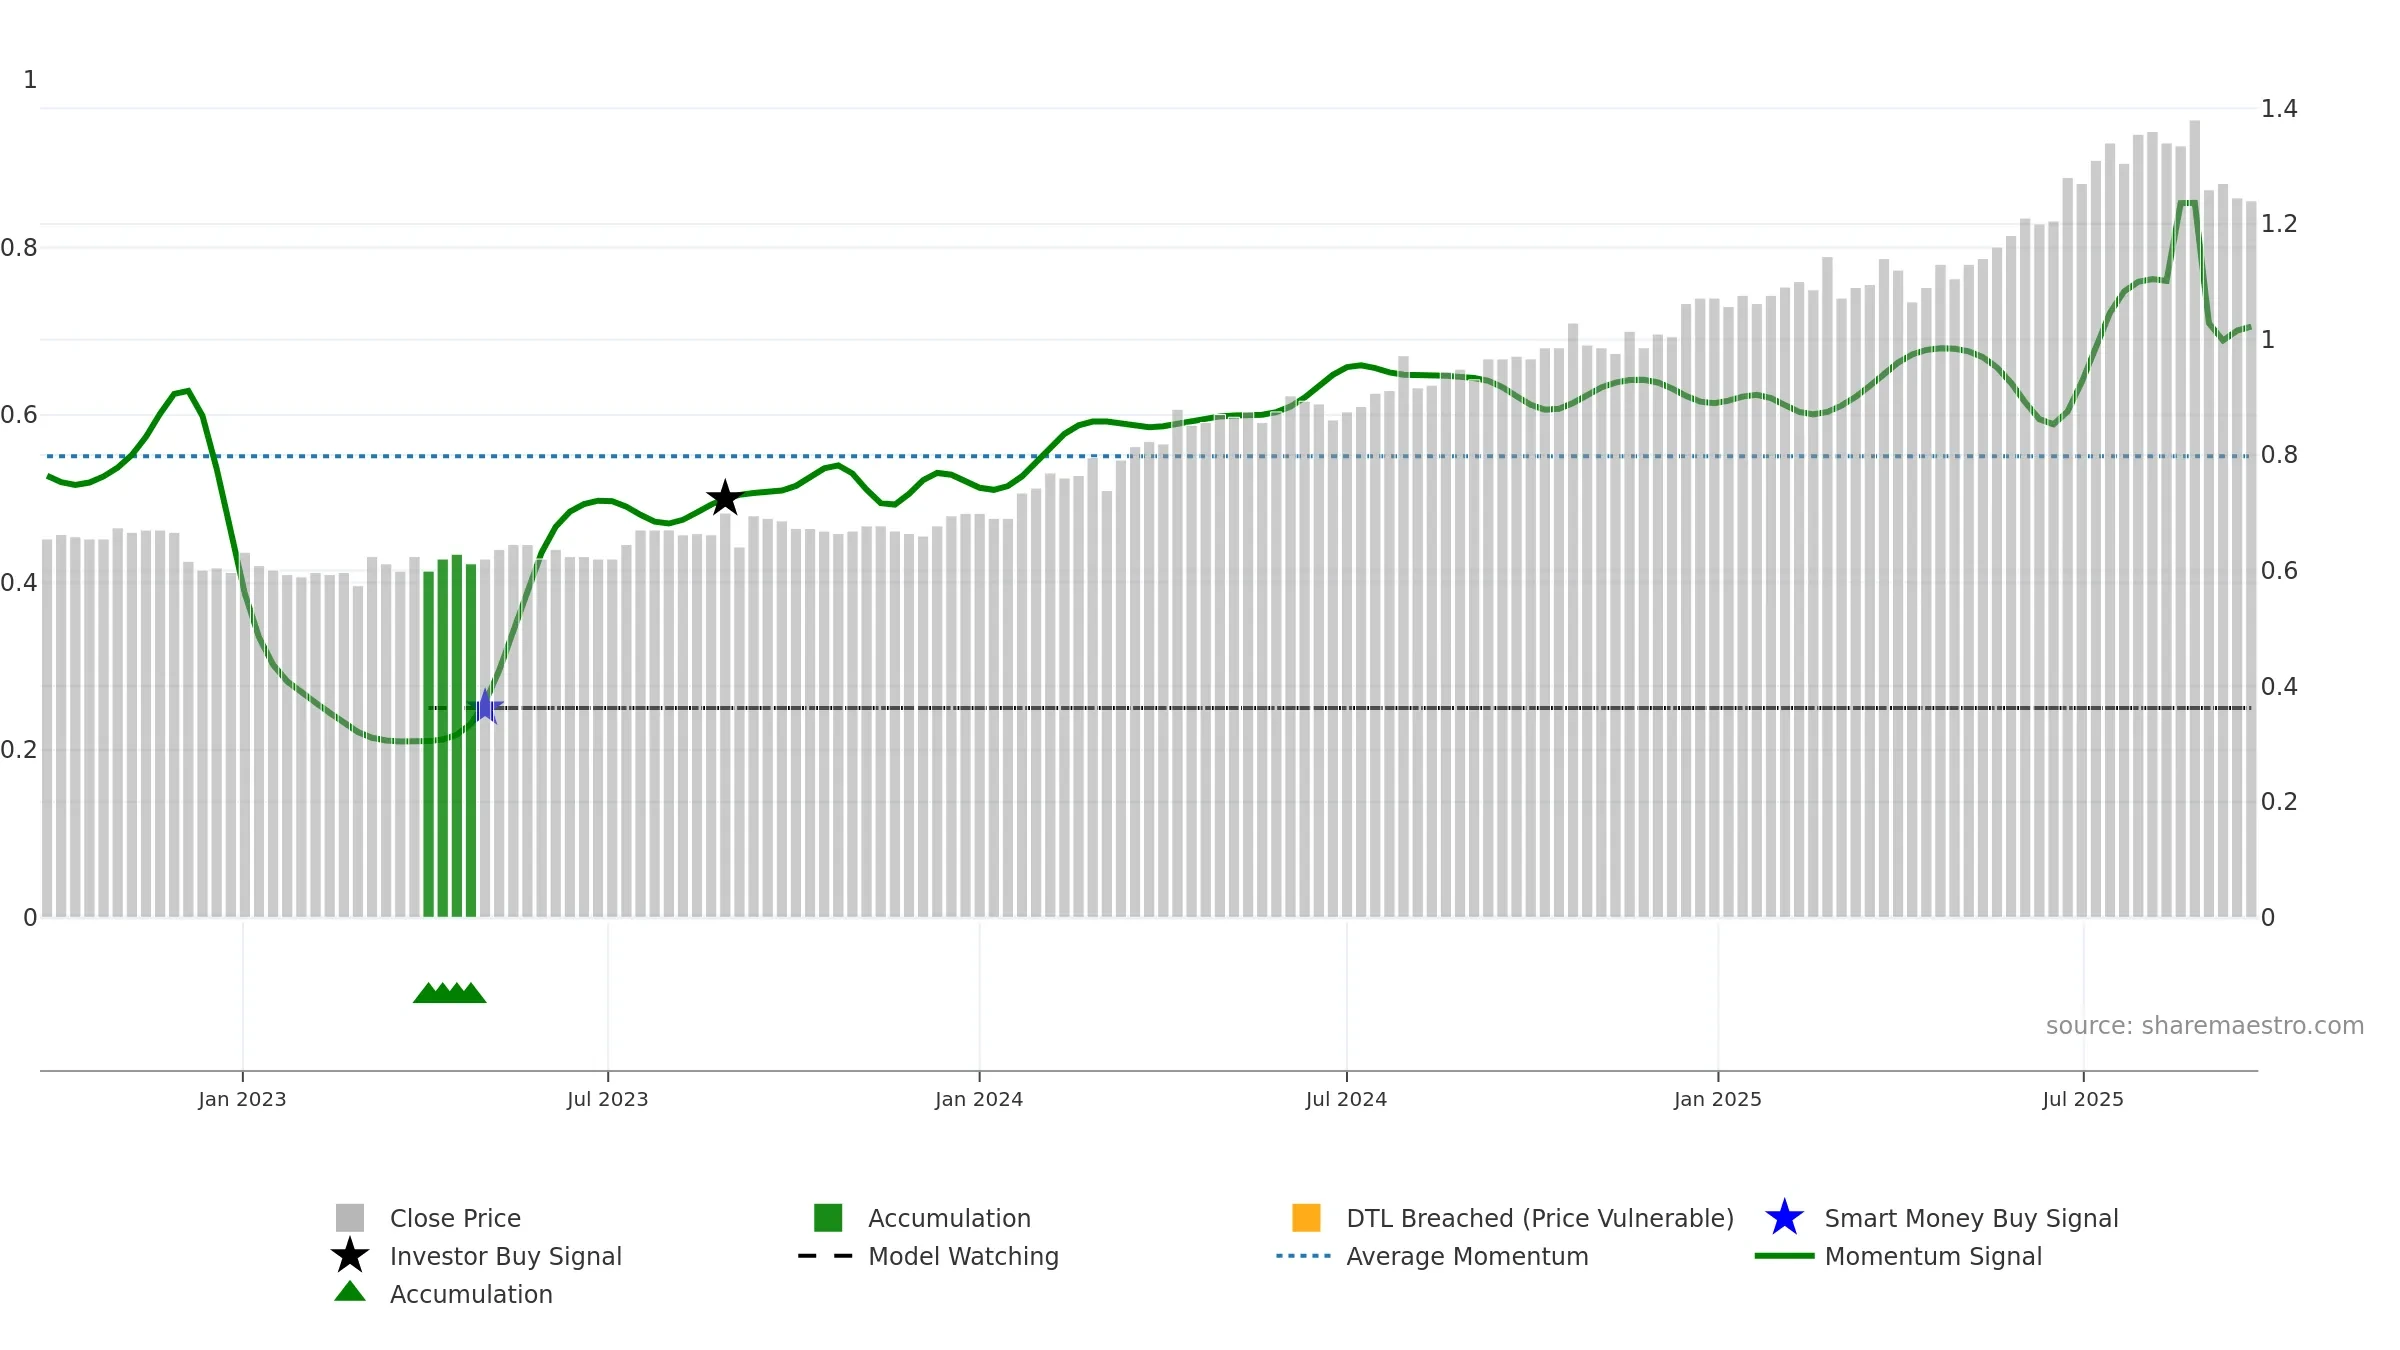This screenshot has height=1350, width=2400.
Task: Click the green accumulation triangles below chart
Action: point(450,993)
